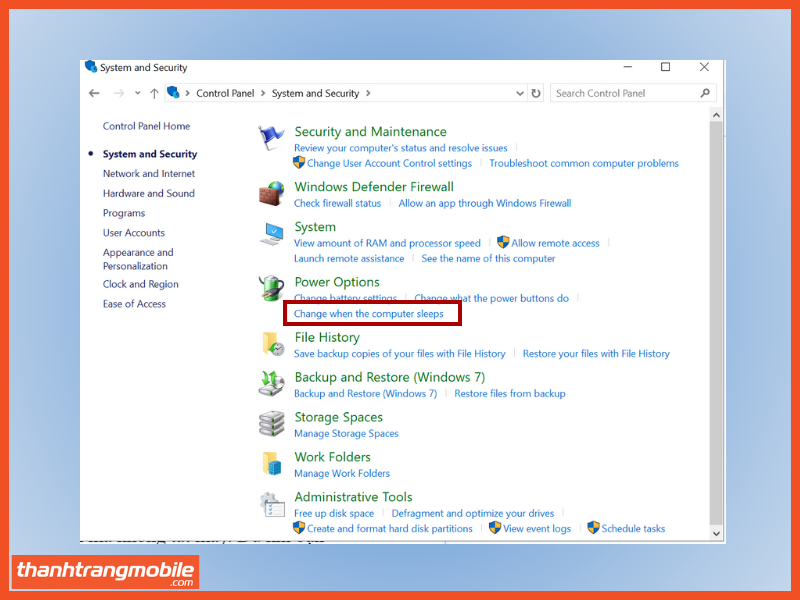Click Restore files from backup link

[510, 393]
